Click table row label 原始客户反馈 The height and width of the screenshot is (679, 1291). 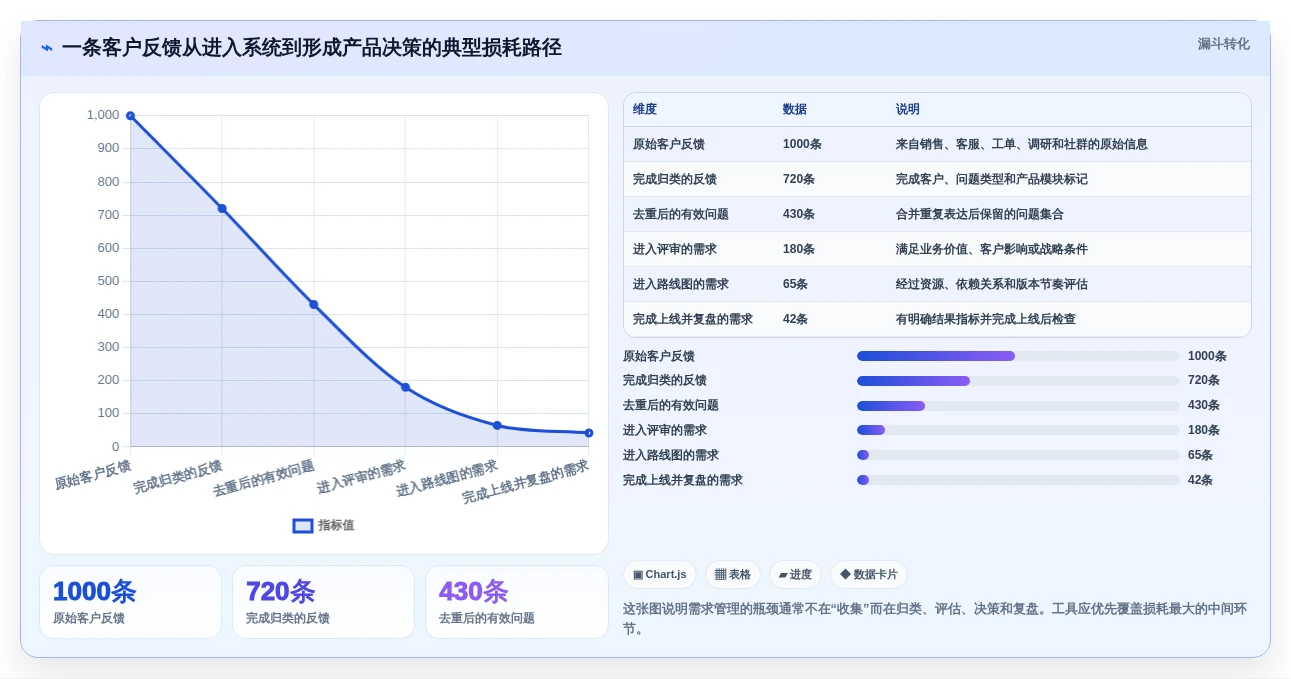coord(669,144)
